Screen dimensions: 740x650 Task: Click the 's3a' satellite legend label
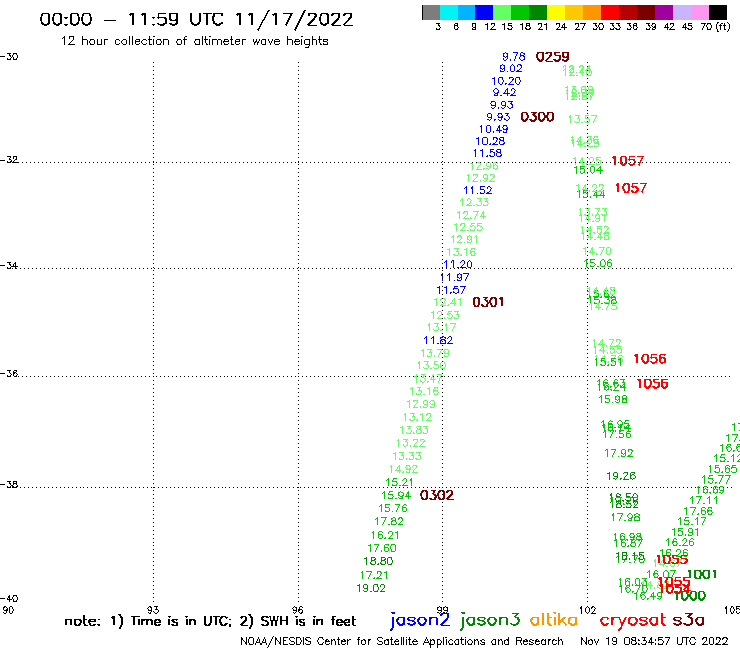pyautogui.click(x=689, y=620)
